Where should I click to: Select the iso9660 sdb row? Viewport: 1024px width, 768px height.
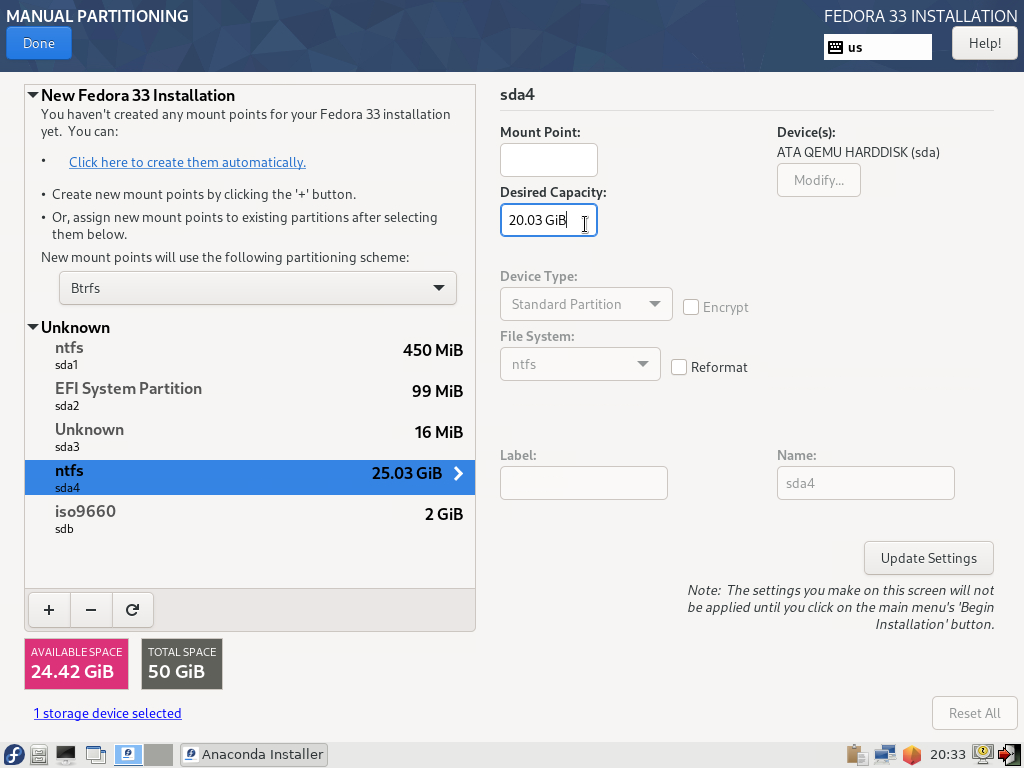tap(249, 519)
